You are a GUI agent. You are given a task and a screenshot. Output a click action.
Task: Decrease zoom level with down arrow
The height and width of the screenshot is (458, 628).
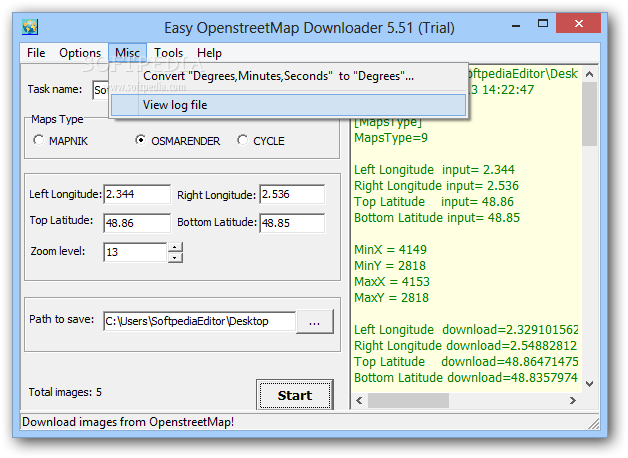[175, 257]
